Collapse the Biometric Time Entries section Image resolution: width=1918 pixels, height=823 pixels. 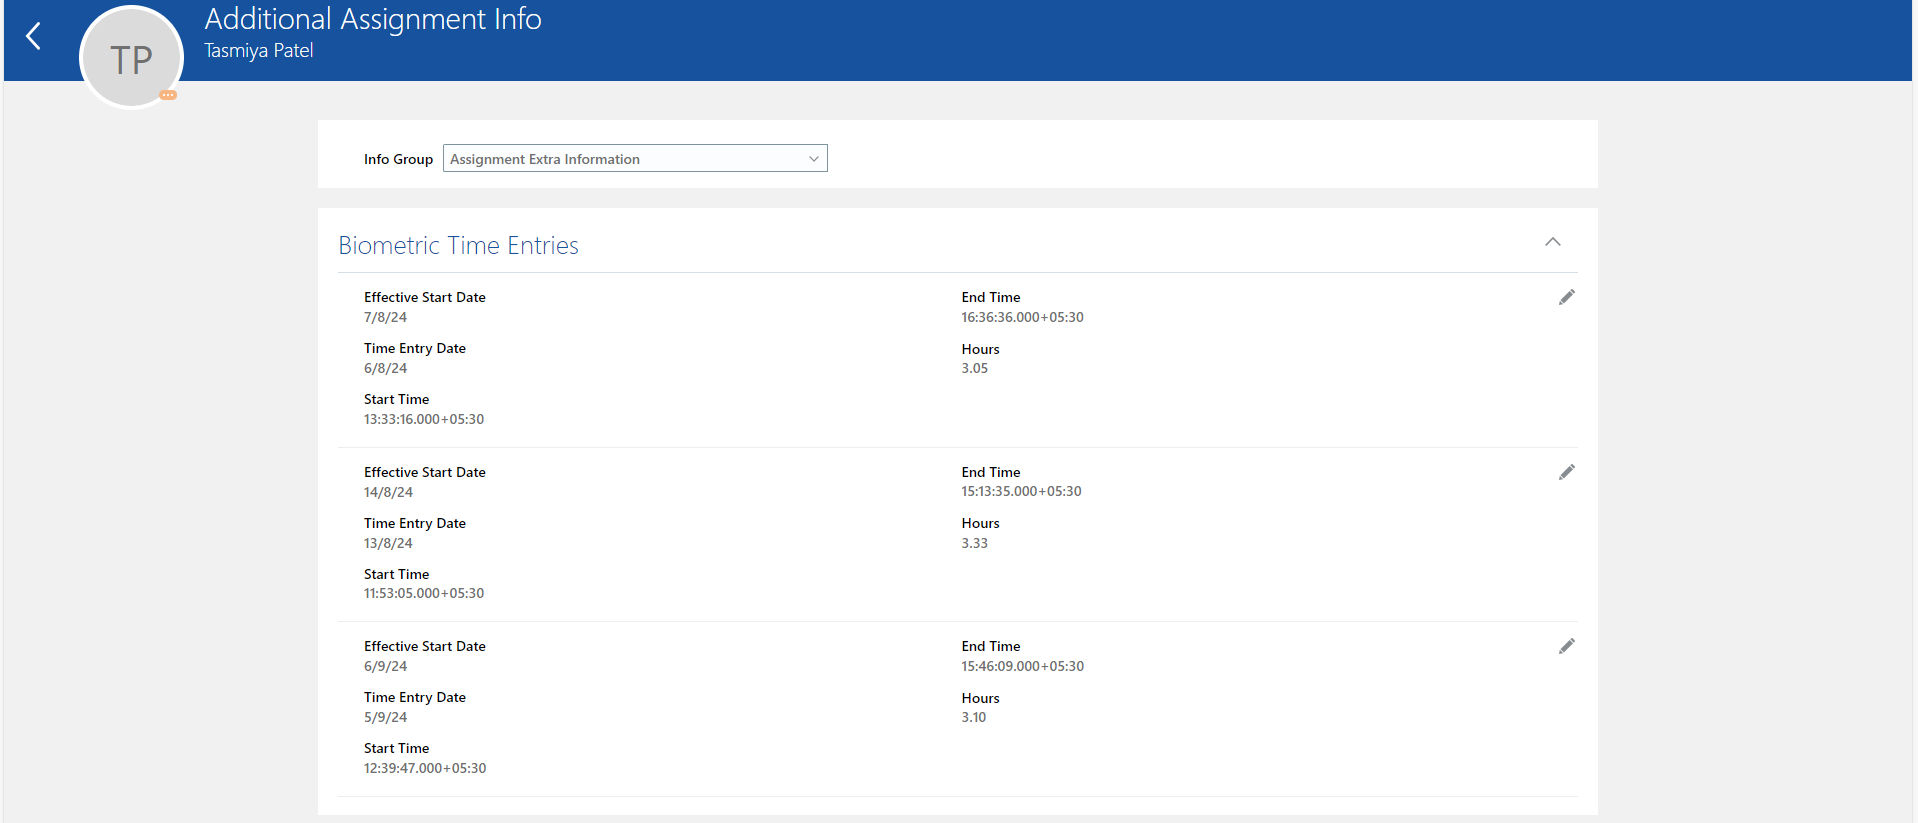coord(1552,242)
